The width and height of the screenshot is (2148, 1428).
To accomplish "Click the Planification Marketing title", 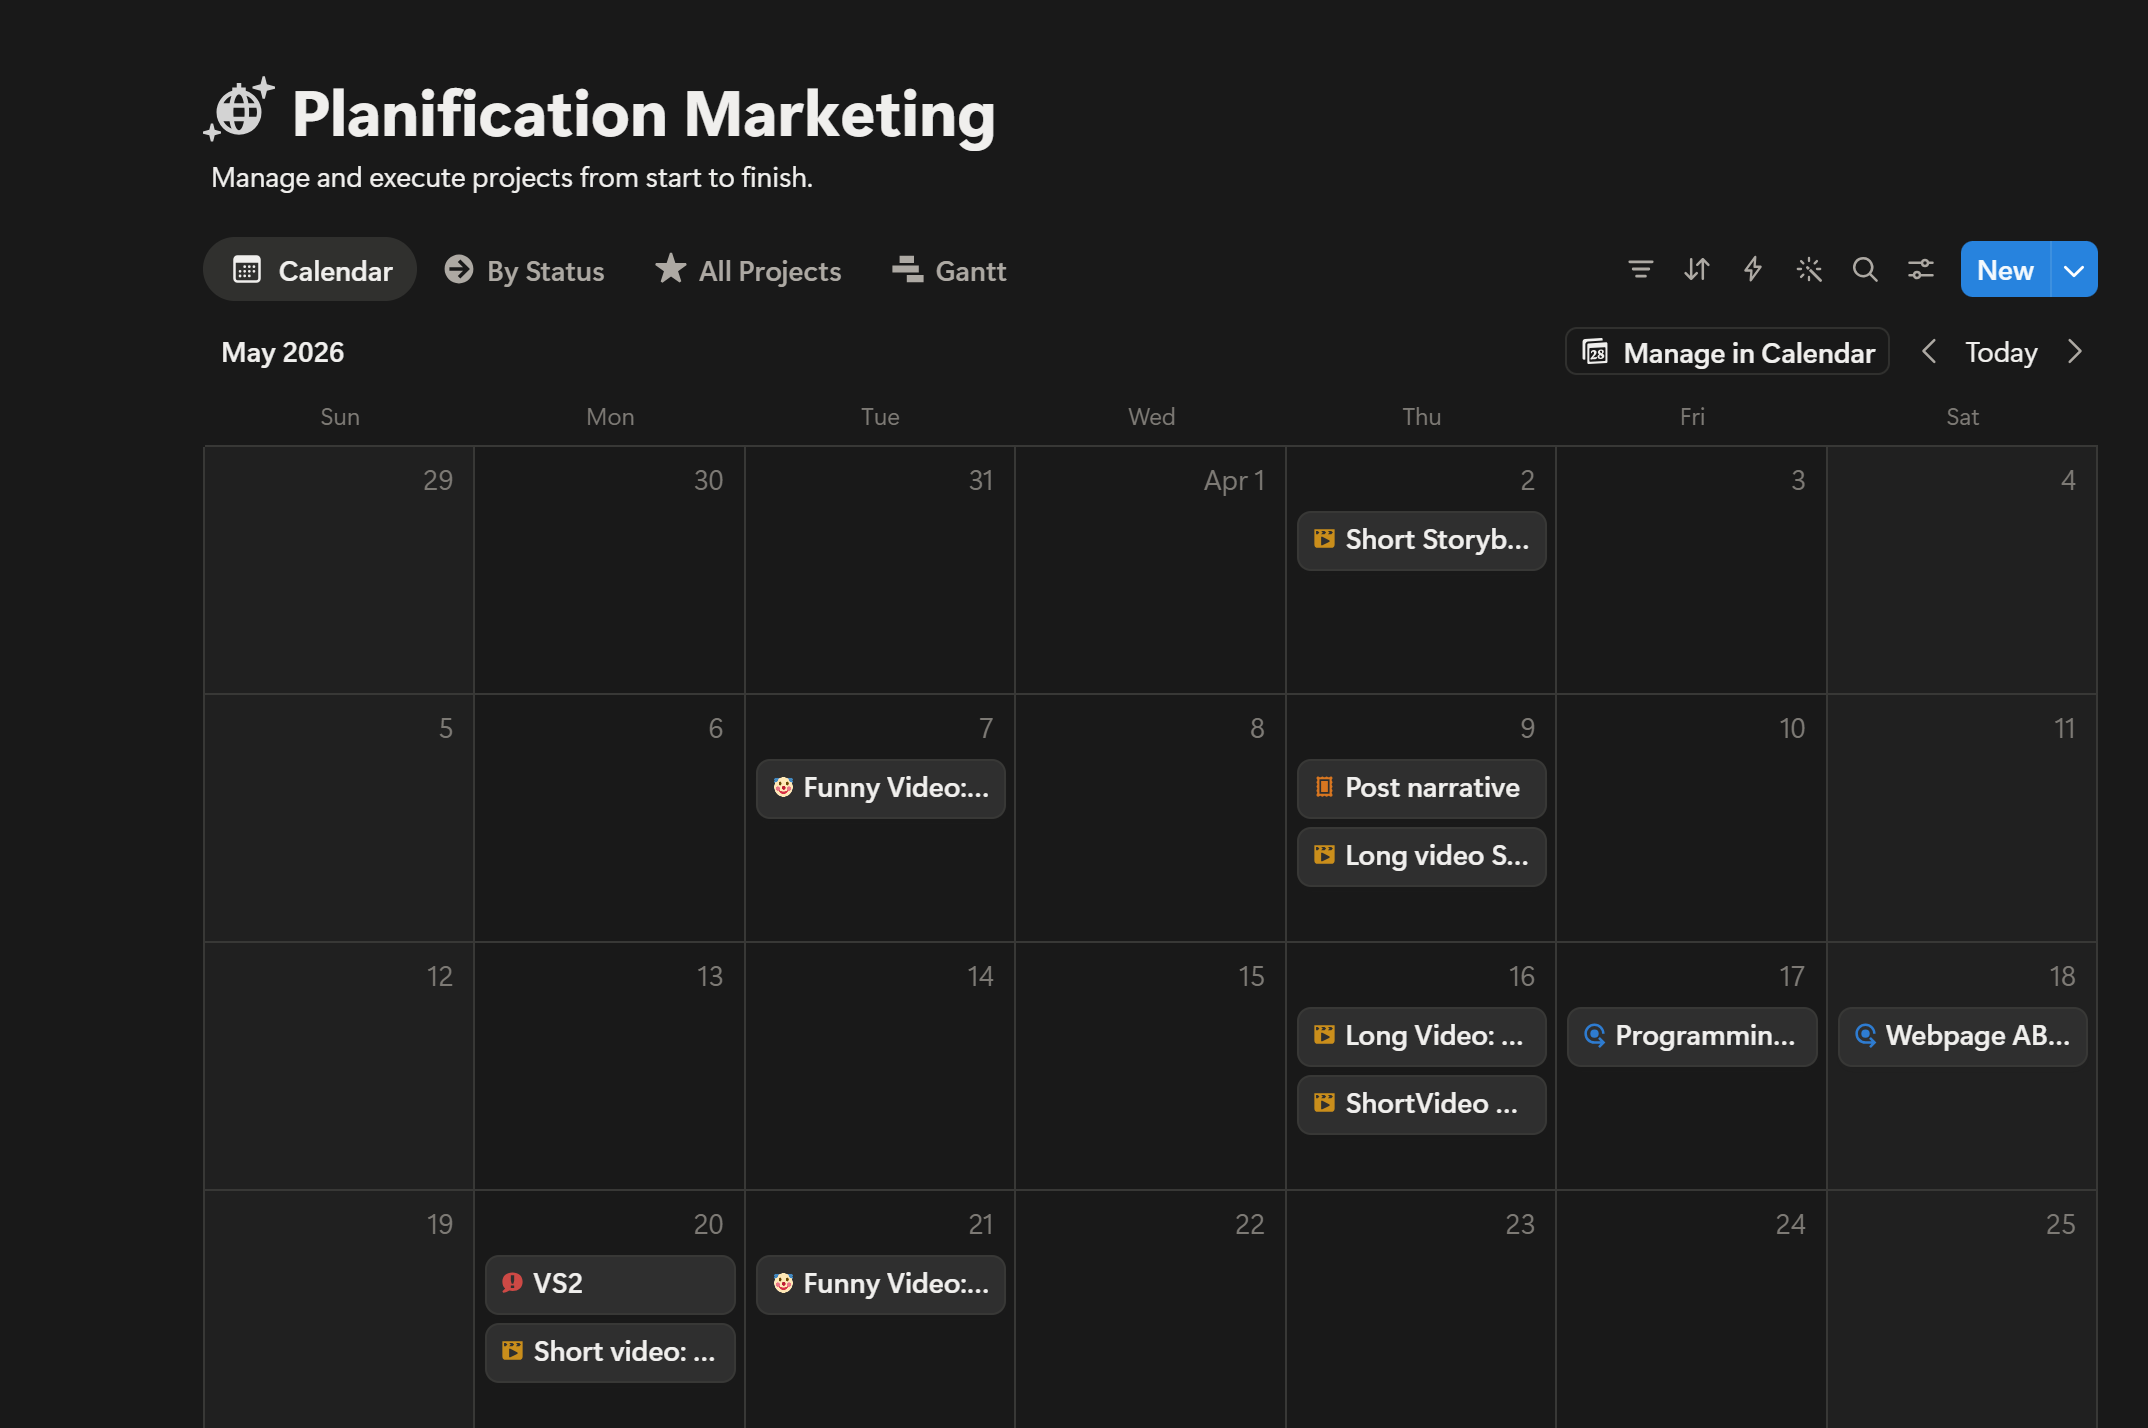I will [643, 113].
